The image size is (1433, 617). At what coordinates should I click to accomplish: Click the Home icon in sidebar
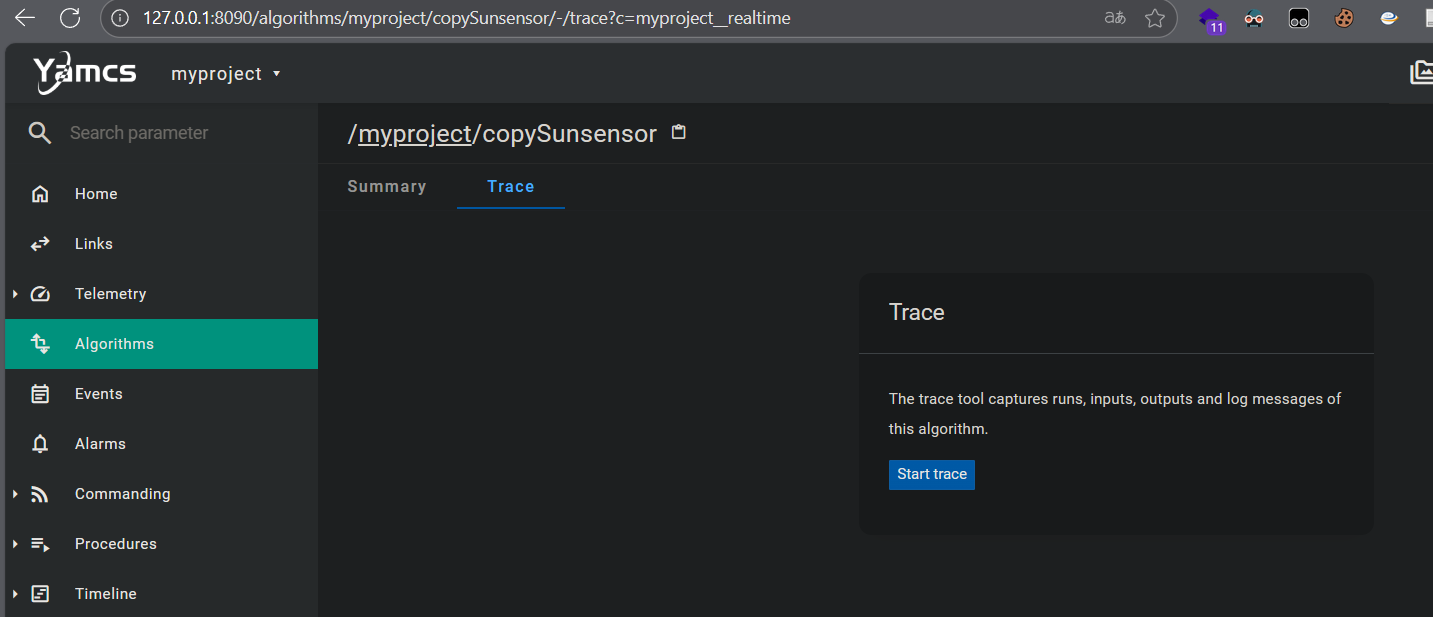40,194
